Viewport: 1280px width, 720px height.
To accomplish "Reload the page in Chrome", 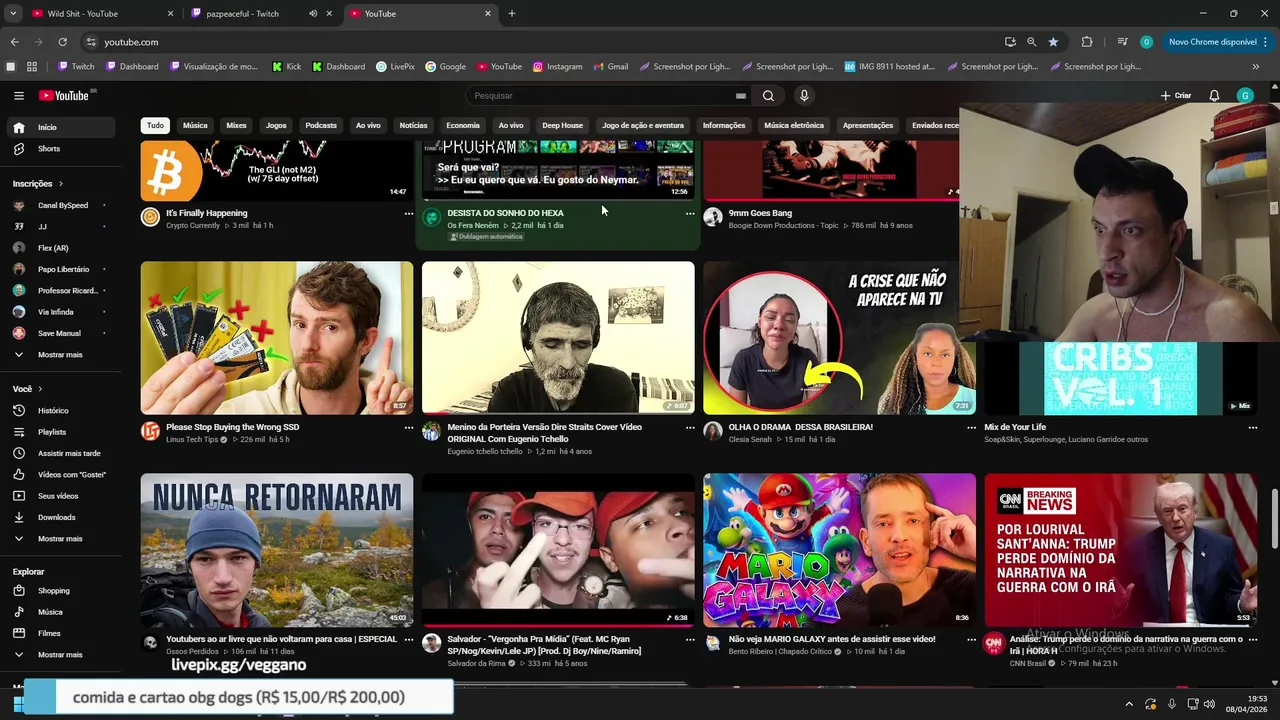I will (62, 42).
